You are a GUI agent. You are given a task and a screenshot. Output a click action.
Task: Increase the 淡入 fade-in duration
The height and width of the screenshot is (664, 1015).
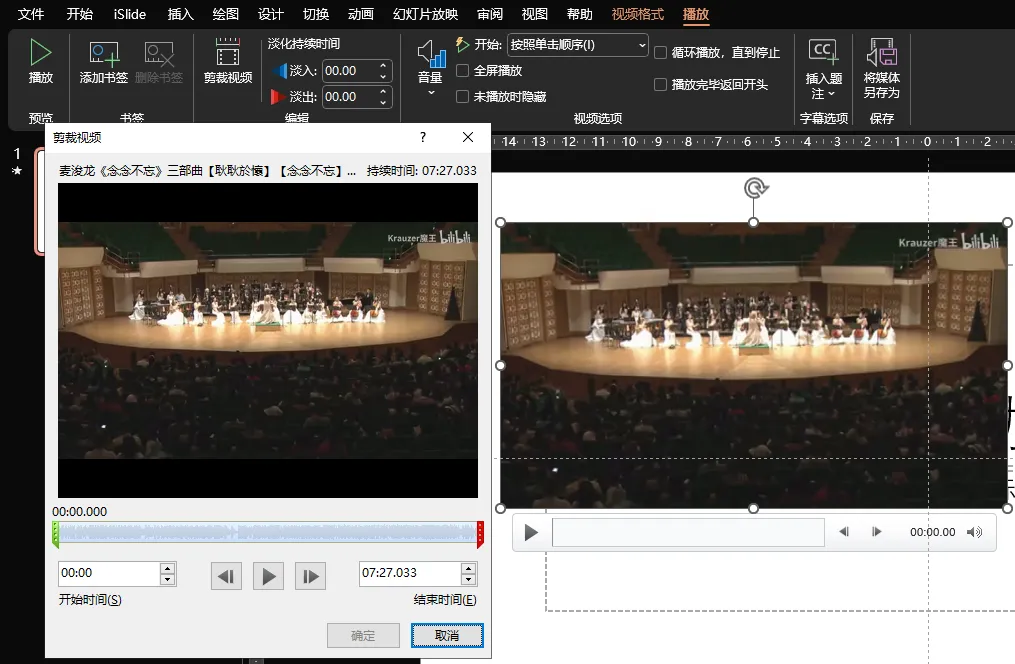[x=383, y=65]
